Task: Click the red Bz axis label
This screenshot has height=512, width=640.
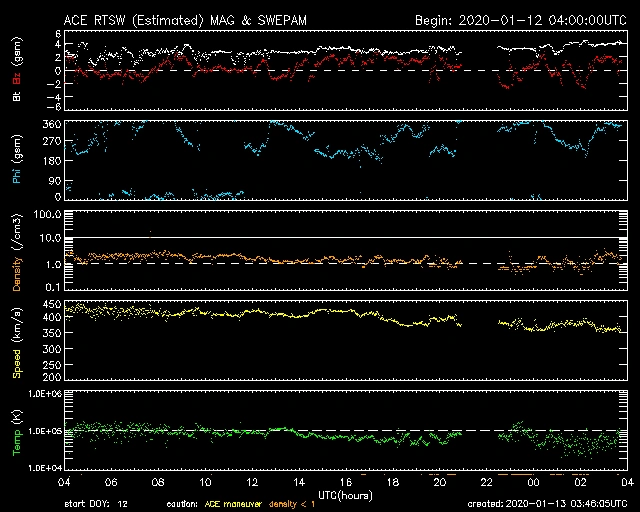Action: point(17,79)
